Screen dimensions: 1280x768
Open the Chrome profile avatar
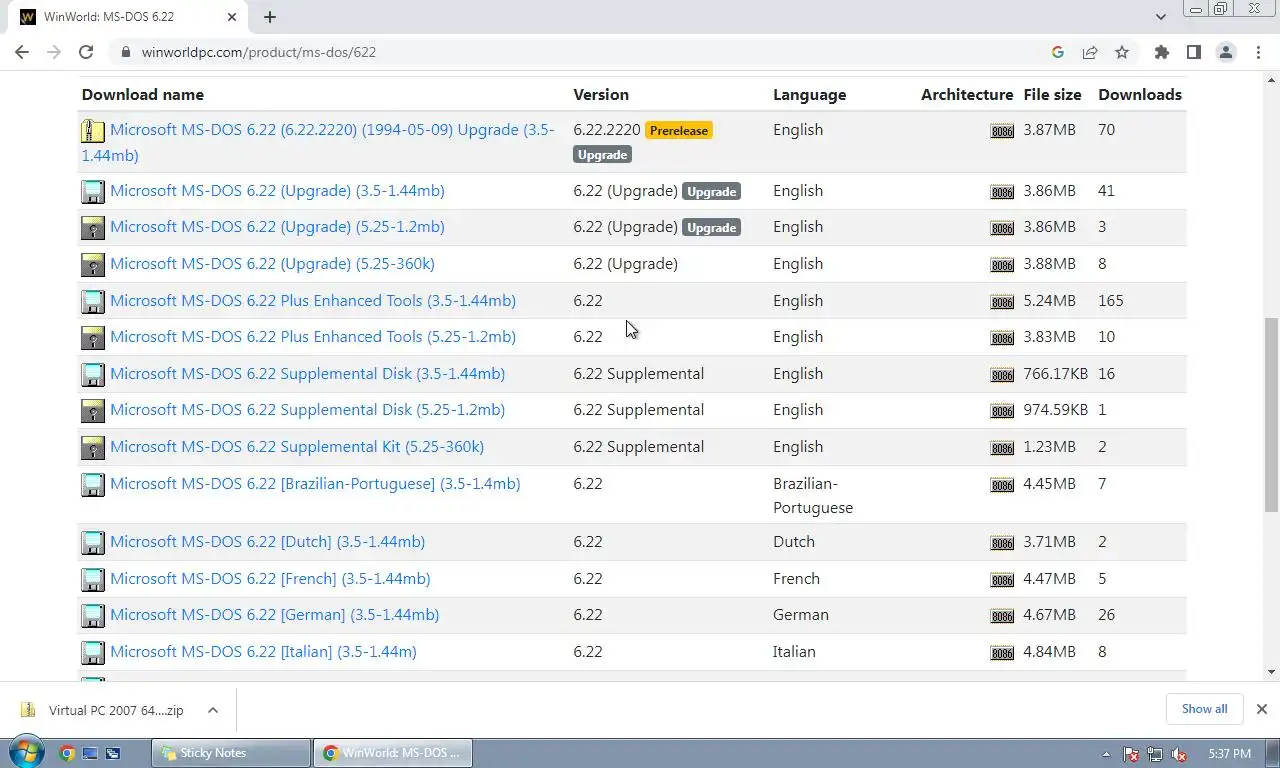click(x=1225, y=52)
